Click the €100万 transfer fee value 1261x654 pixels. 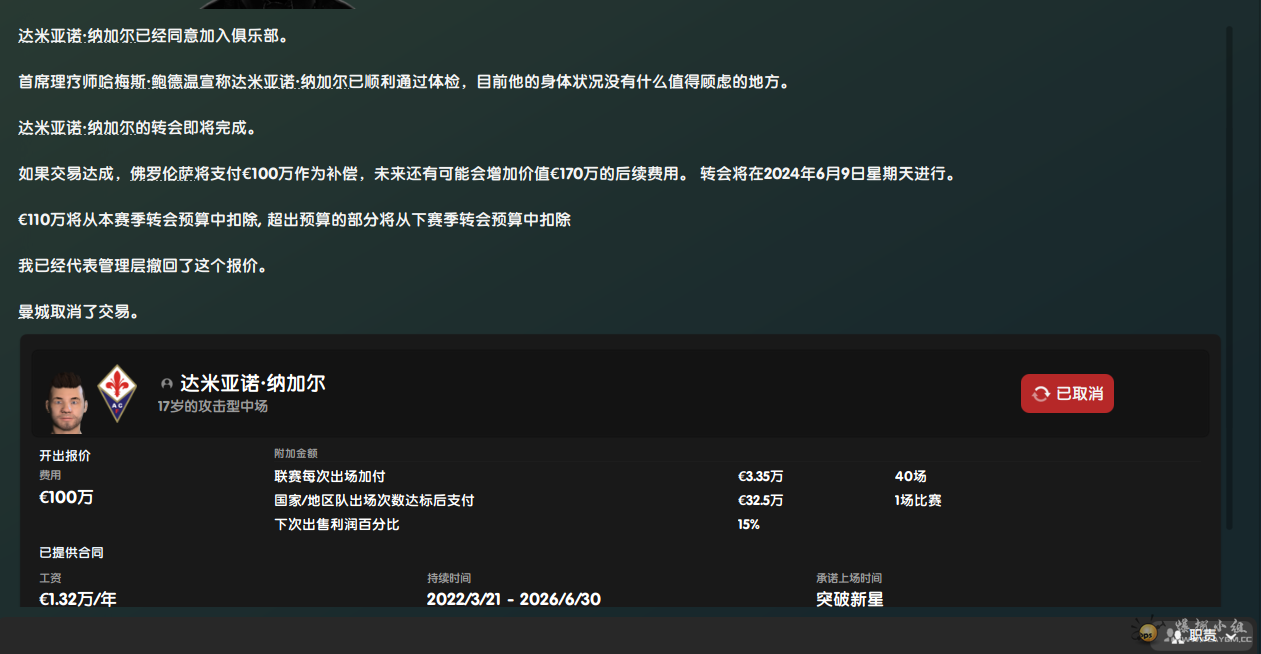(65, 498)
